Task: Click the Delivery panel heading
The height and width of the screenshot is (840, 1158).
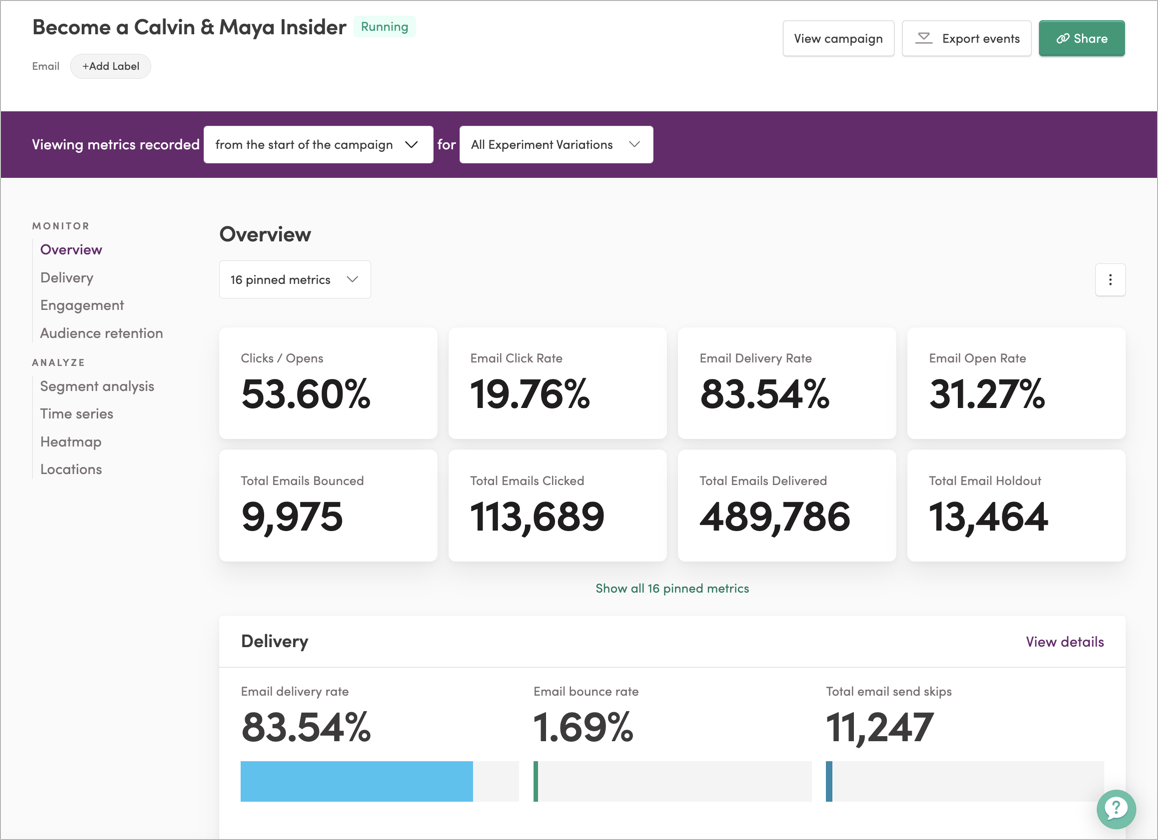Action: [x=275, y=641]
